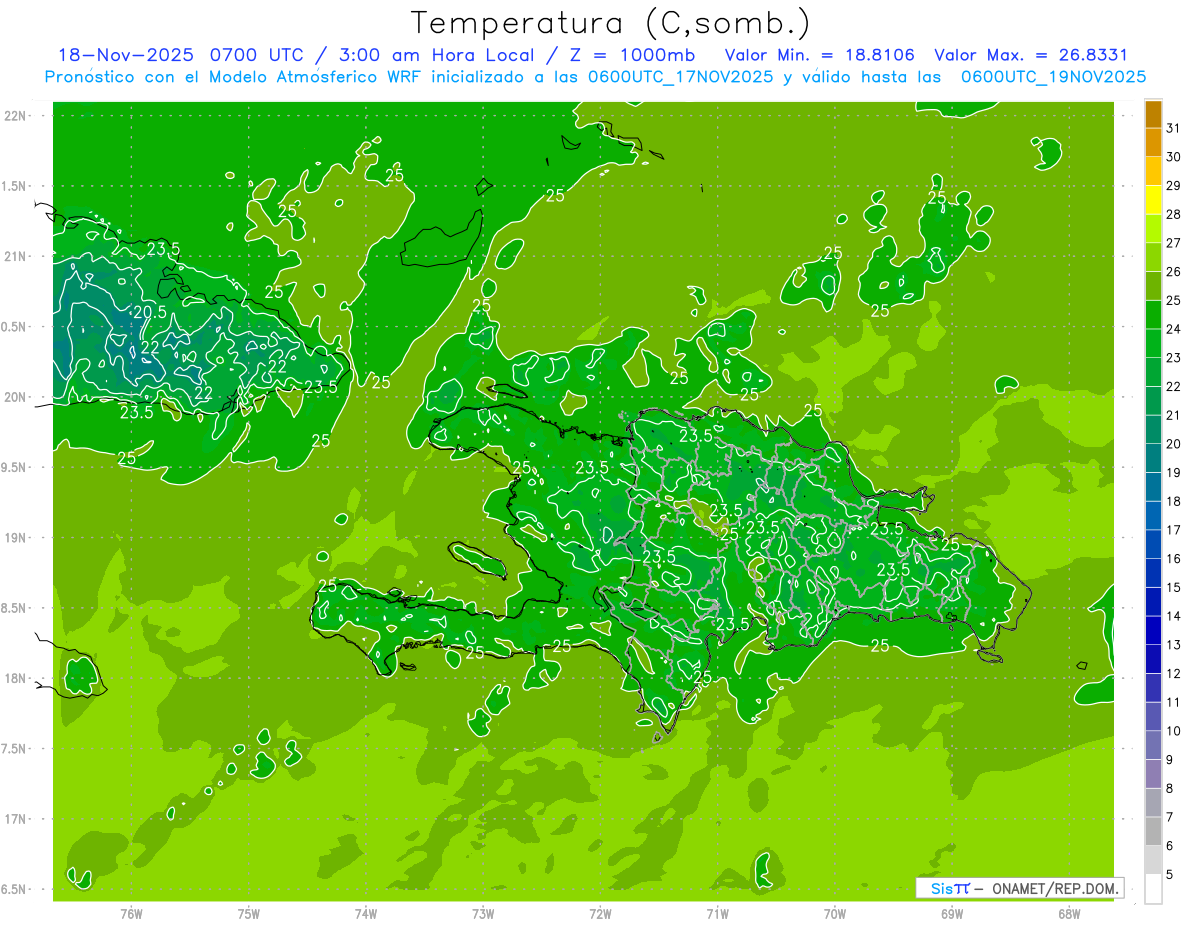Click 'Valor Max. = 26.8331' readout

[x=1031, y=55]
